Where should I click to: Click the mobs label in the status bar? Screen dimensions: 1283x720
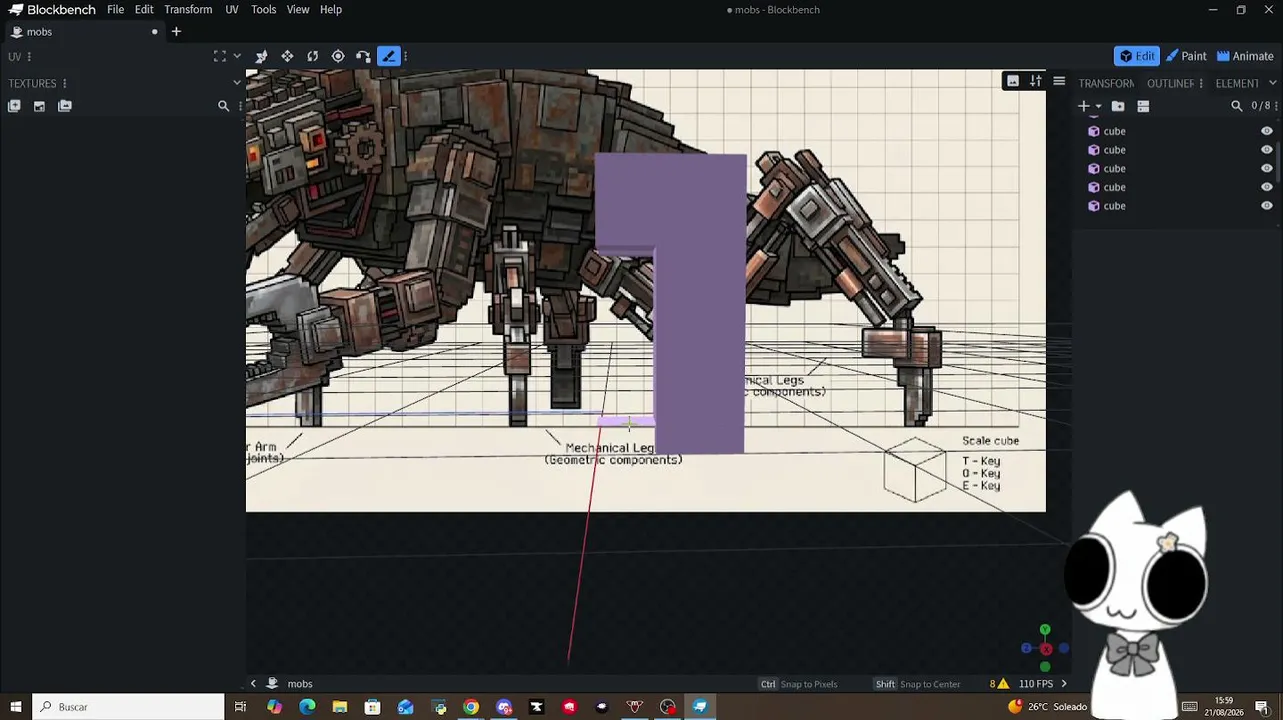300,684
